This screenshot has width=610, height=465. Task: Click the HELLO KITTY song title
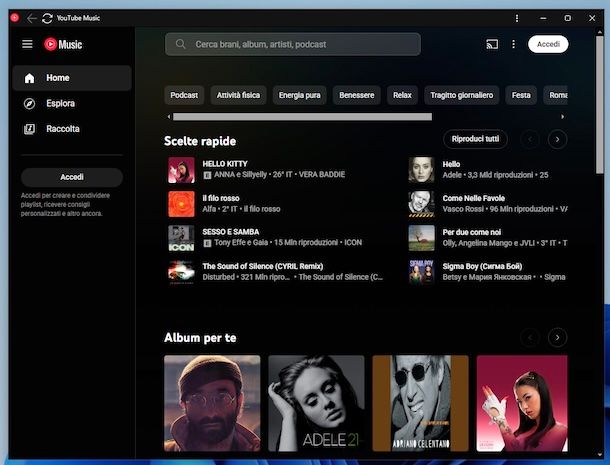(x=225, y=164)
